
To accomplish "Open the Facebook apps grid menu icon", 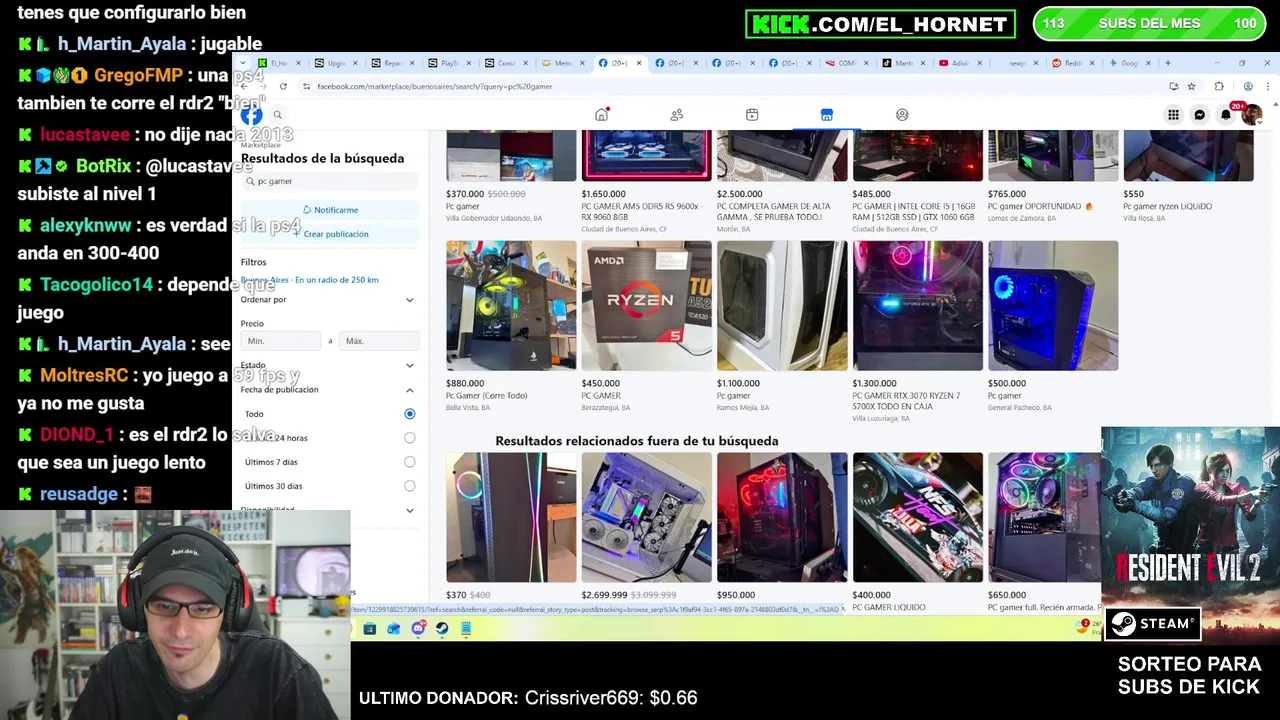I will (1173, 115).
